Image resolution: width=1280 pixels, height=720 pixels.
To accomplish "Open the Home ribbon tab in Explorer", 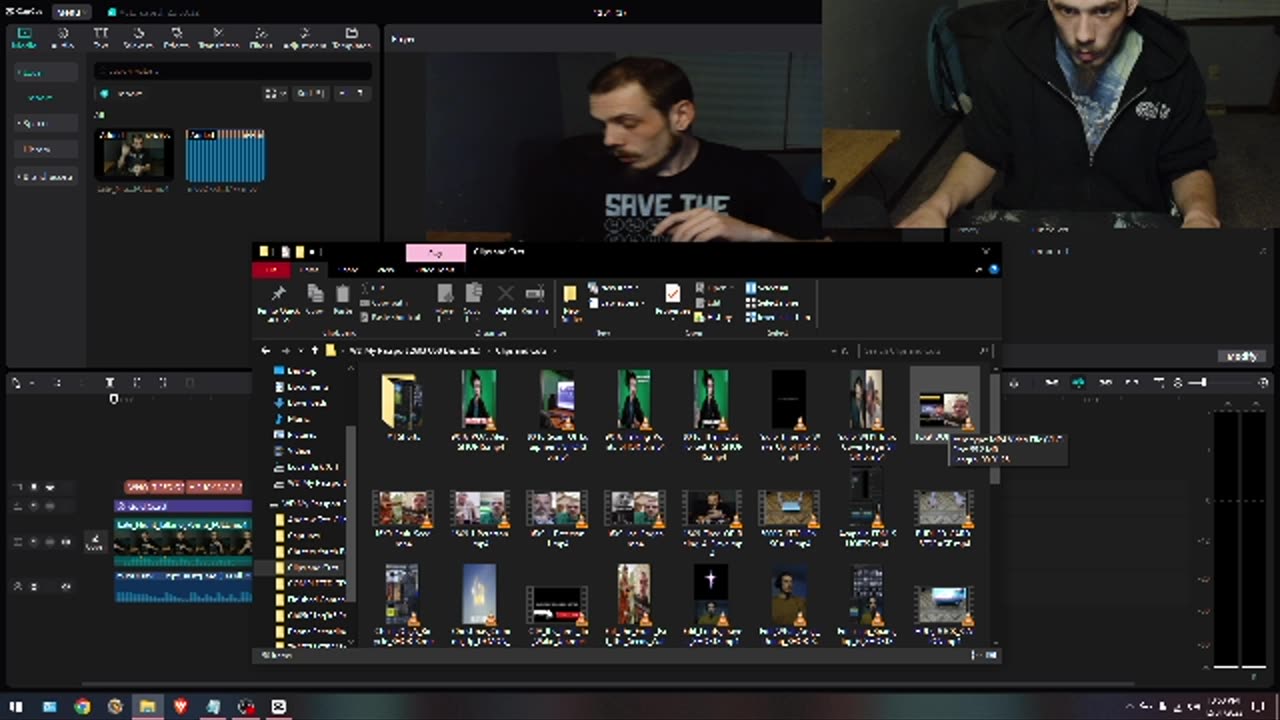I will [310, 270].
